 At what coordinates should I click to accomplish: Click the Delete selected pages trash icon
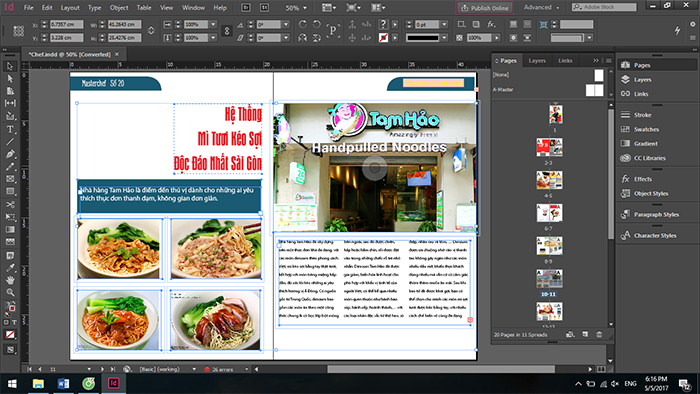pos(599,334)
